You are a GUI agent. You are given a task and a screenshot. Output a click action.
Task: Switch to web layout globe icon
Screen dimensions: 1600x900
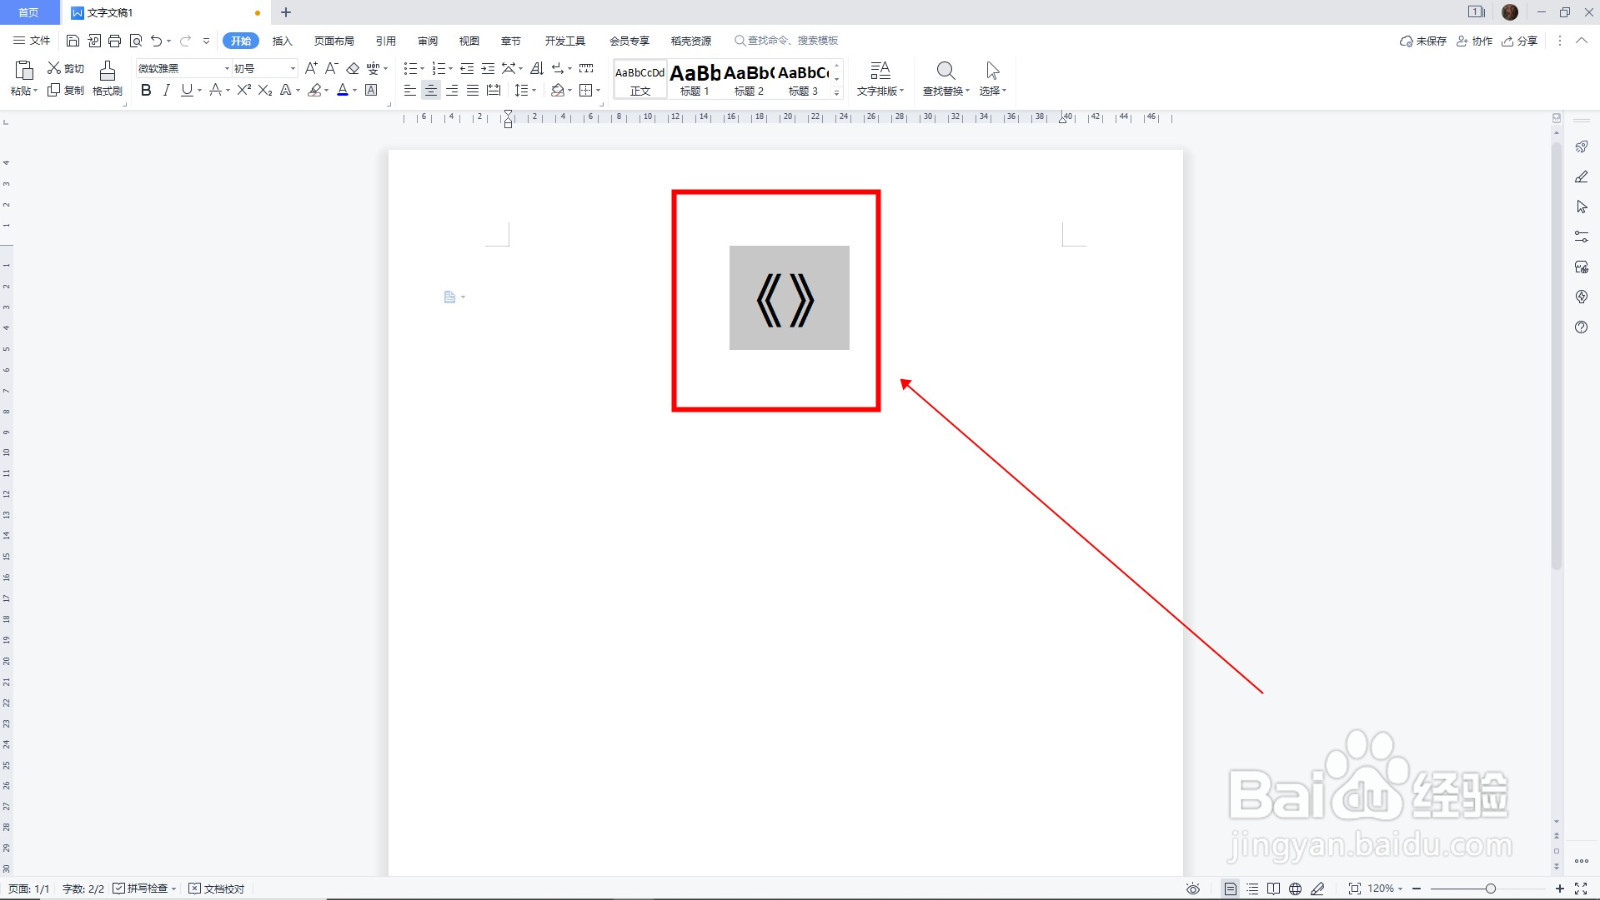[1295, 888]
